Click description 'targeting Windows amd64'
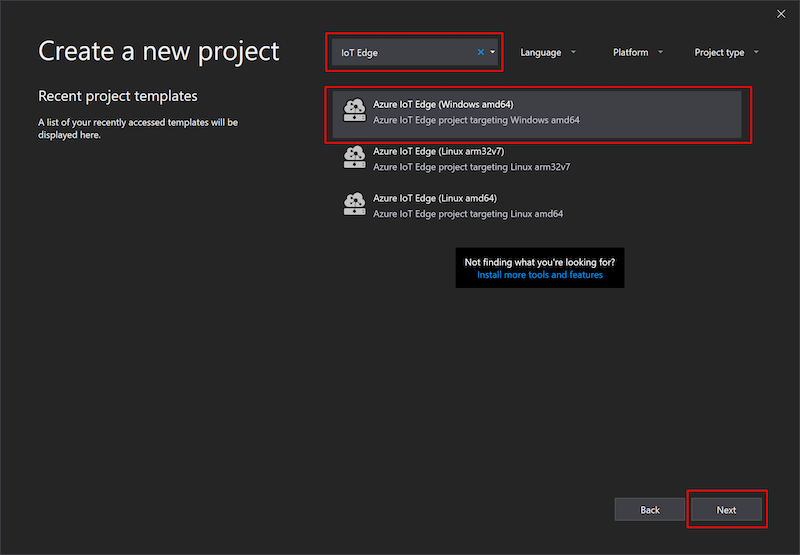 pyautogui.click(x=522, y=120)
